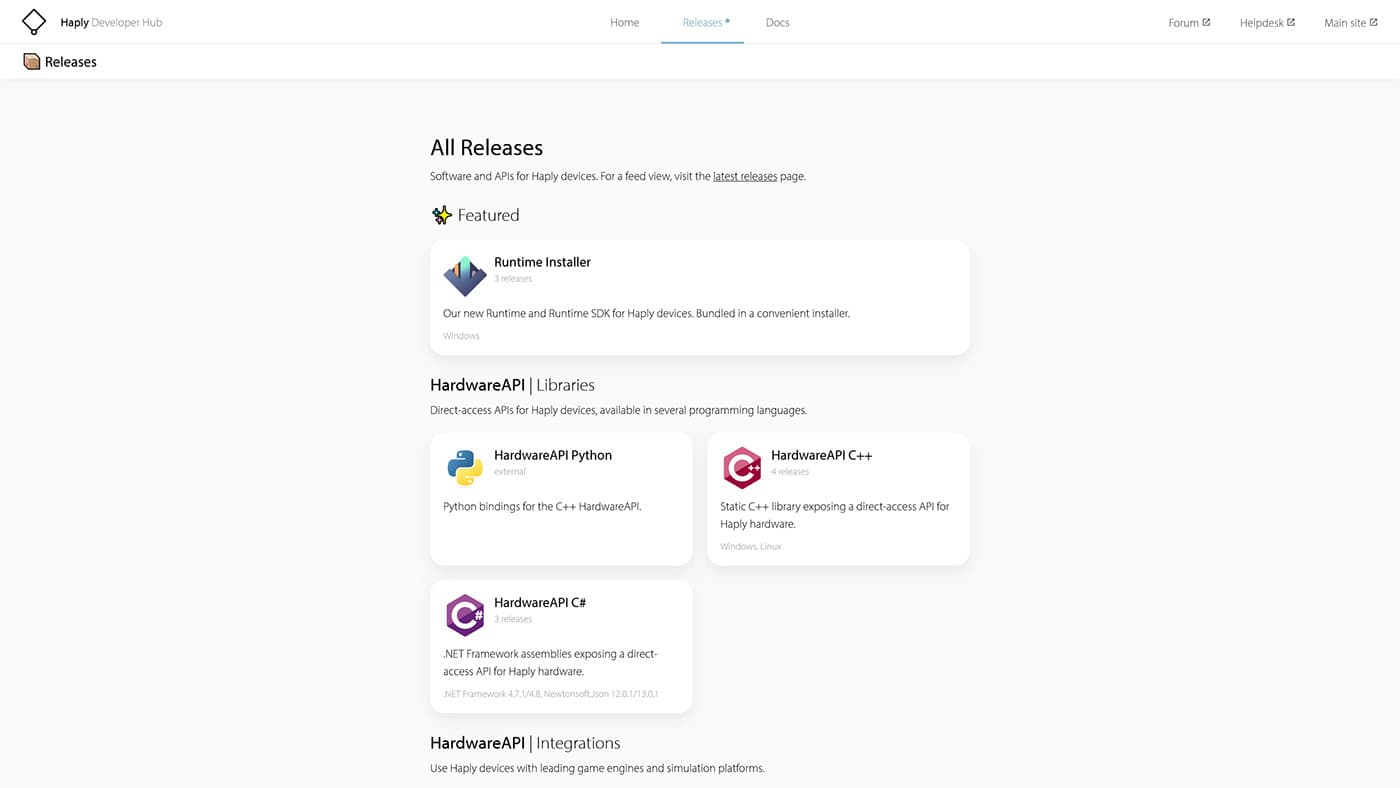Screen dimensions: 1400x788
Task: Click the external-link icon next to Forum
Action: [x=1208, y=21]
